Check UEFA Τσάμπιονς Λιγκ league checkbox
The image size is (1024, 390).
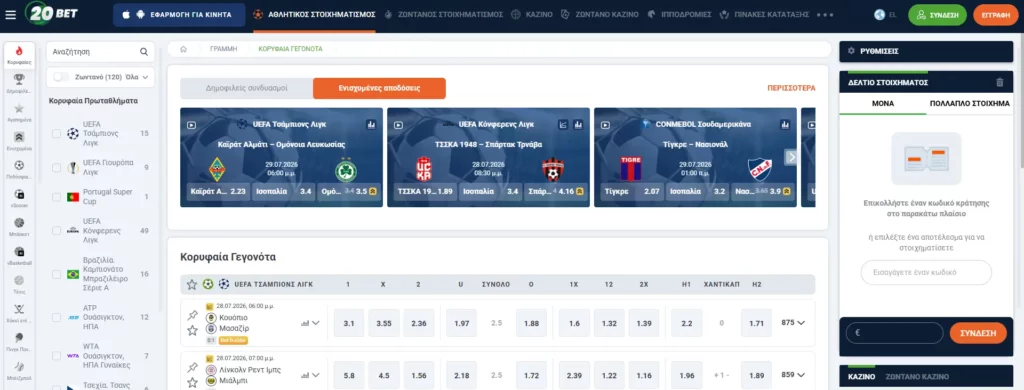tap(57, 133)
